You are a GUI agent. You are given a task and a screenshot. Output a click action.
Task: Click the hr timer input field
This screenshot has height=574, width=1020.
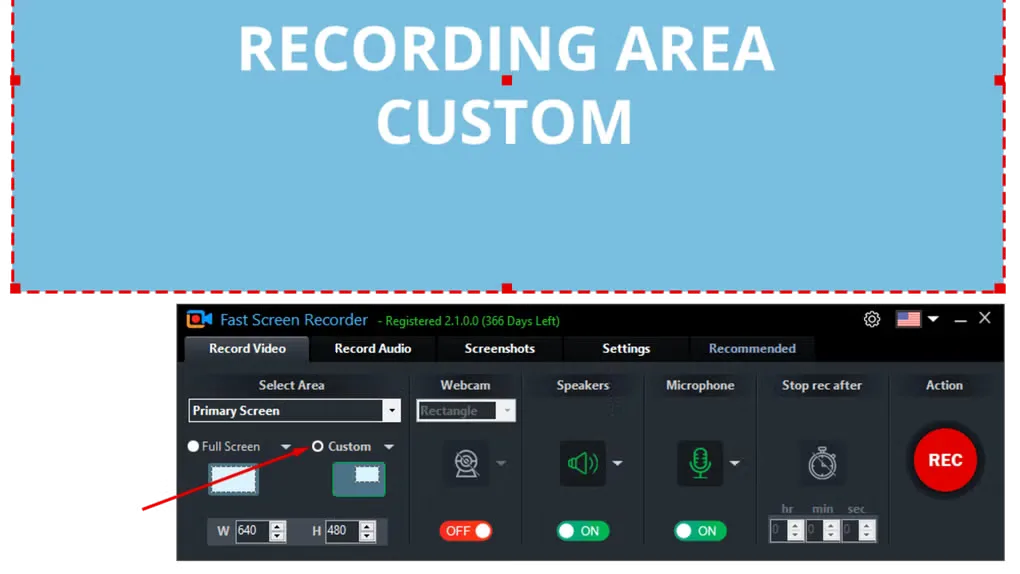779,531
